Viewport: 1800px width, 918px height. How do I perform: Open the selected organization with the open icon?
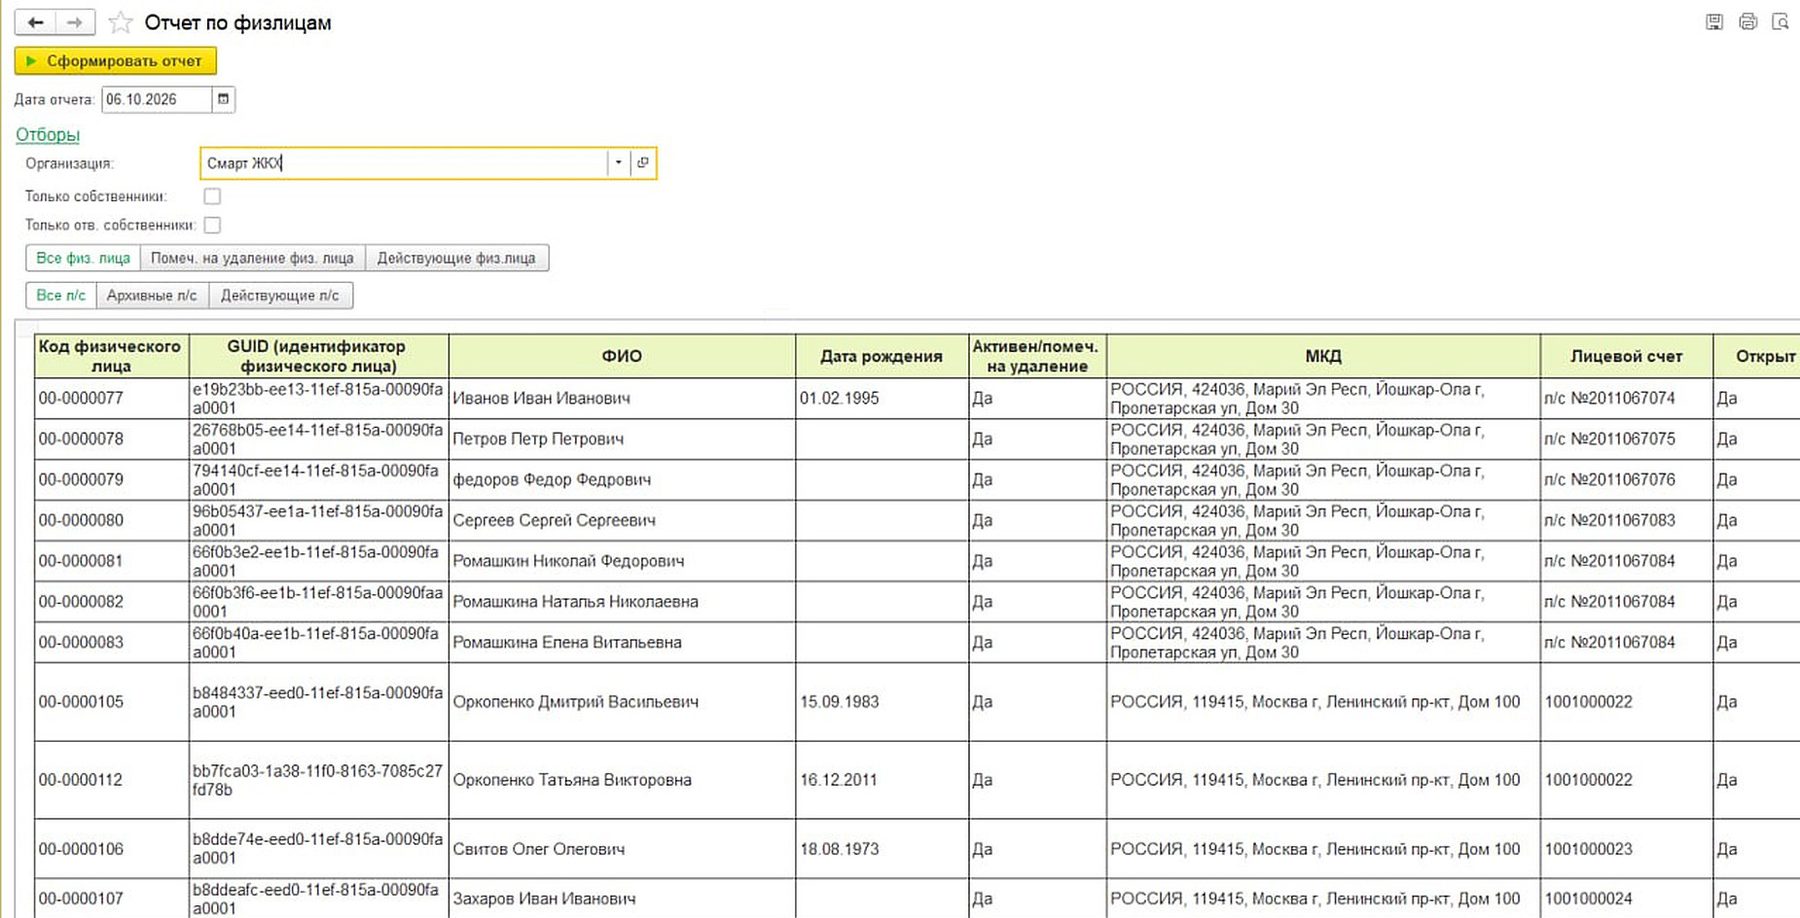pos(643,163)
